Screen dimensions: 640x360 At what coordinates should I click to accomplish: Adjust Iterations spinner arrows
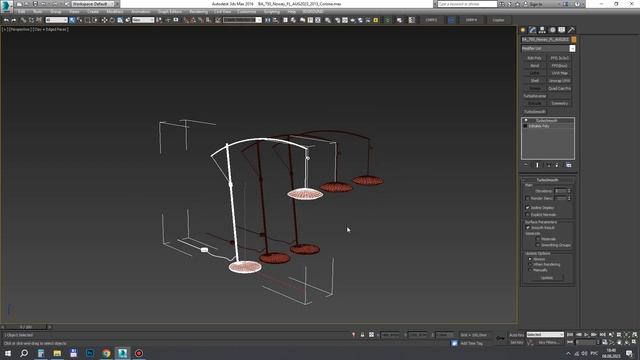(x=569, y=191)
